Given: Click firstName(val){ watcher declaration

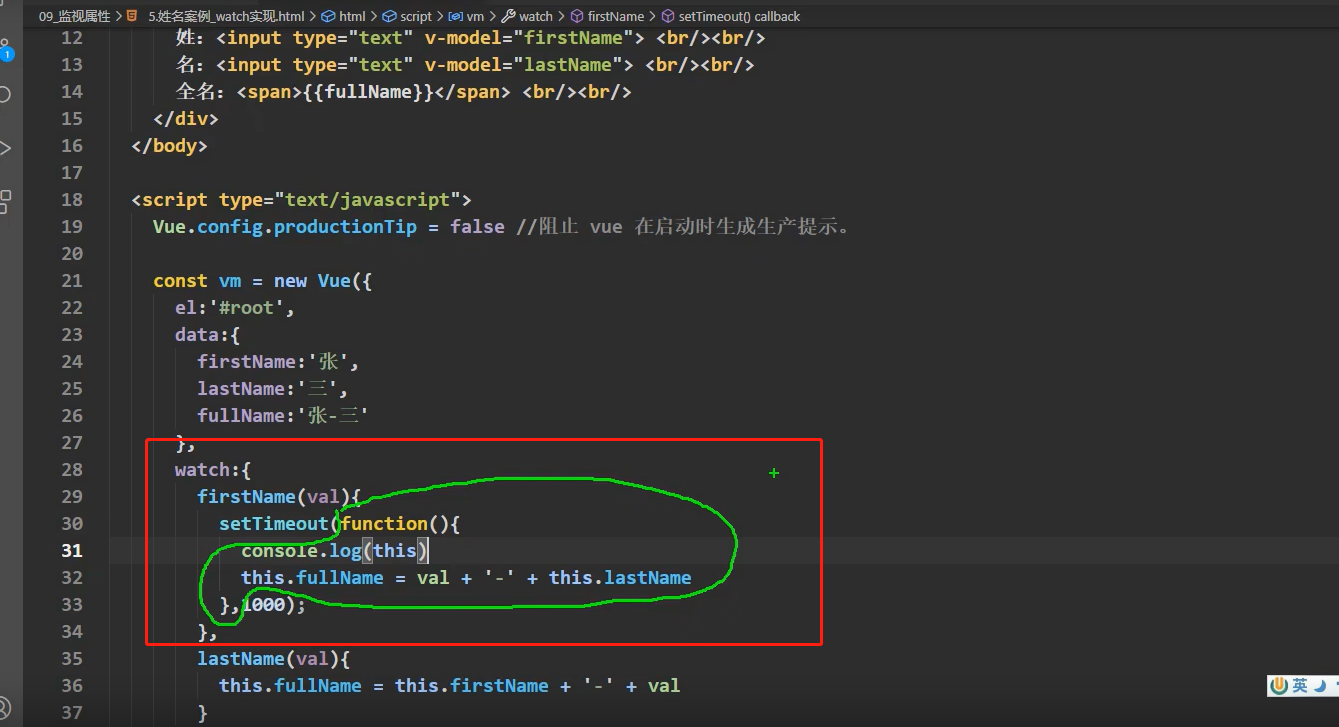Looking at the screenshot, I should coord(278,497).
